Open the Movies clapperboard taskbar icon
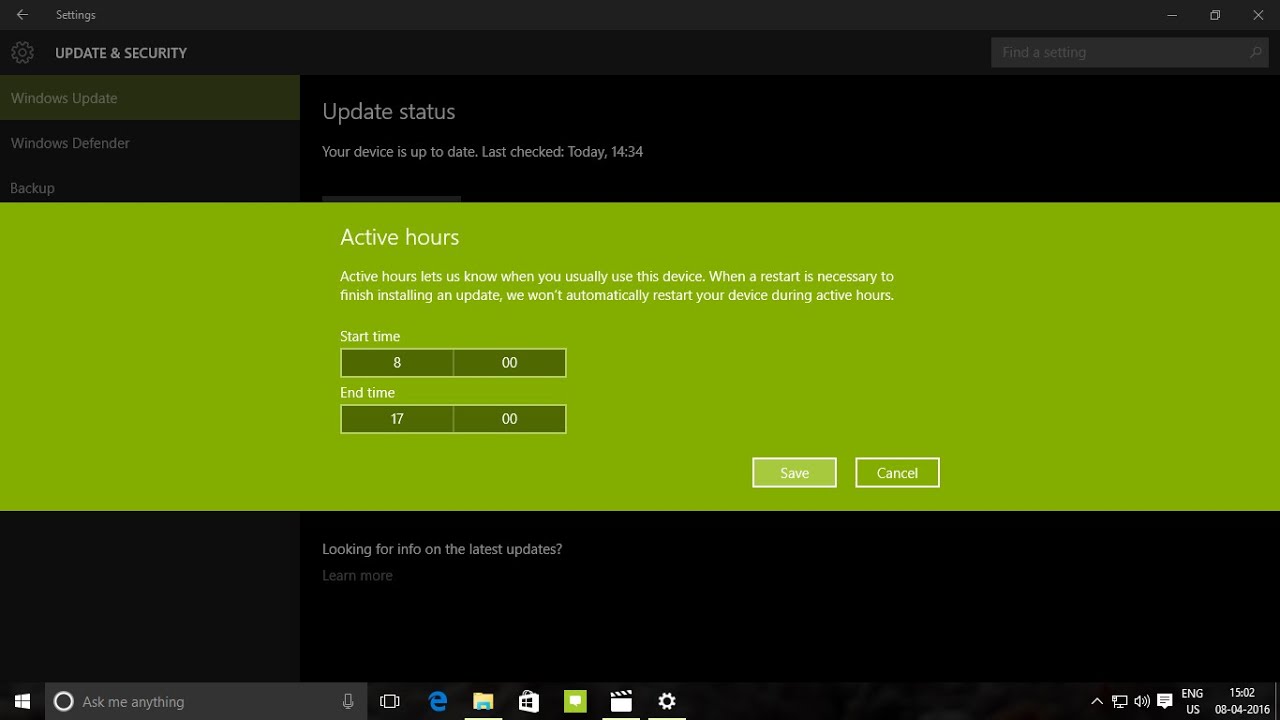 (x=621, y=701)
